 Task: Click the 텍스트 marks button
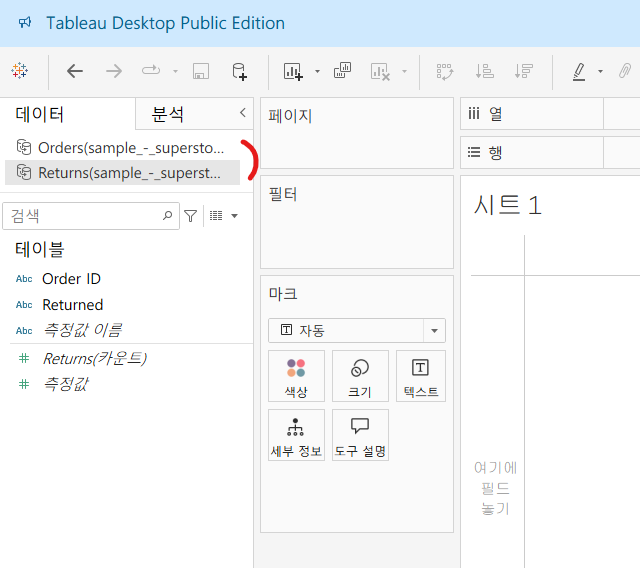click(421, 376)
